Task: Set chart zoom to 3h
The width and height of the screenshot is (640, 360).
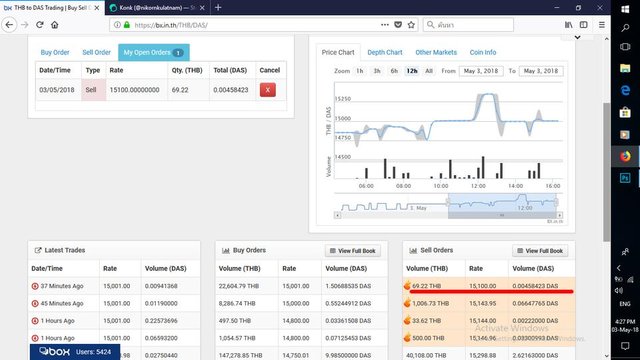Action: click(x=377, y=71)
